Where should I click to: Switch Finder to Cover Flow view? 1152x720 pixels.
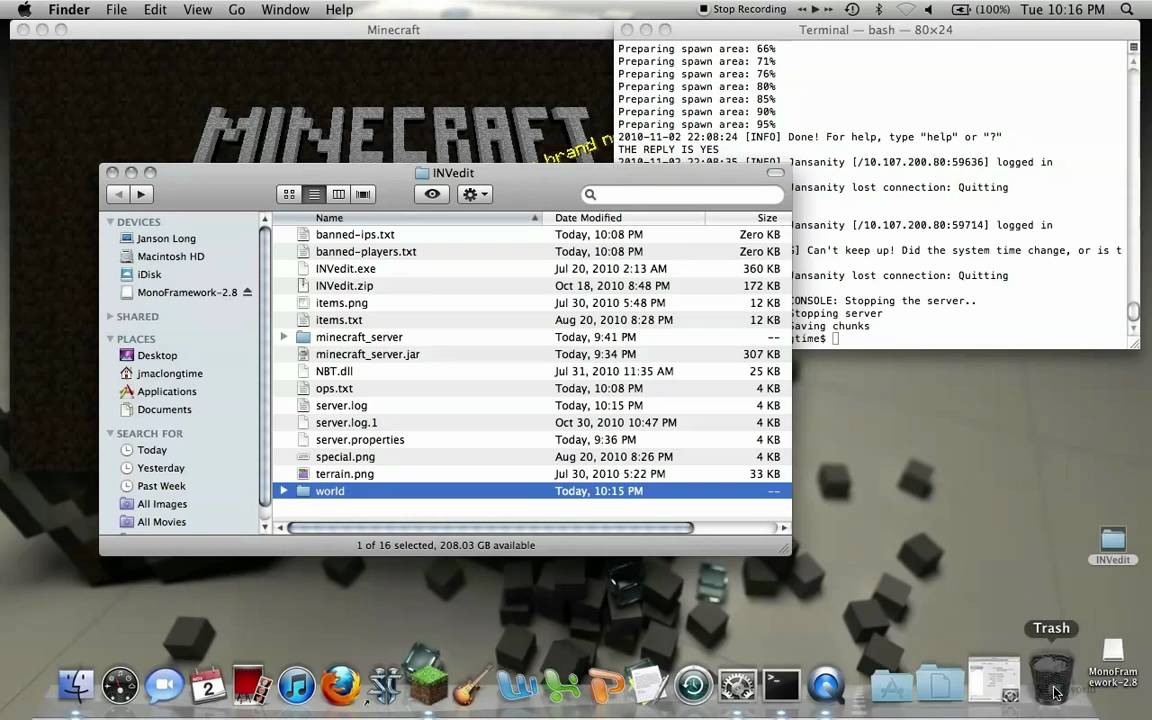click(x=363, y=195)
